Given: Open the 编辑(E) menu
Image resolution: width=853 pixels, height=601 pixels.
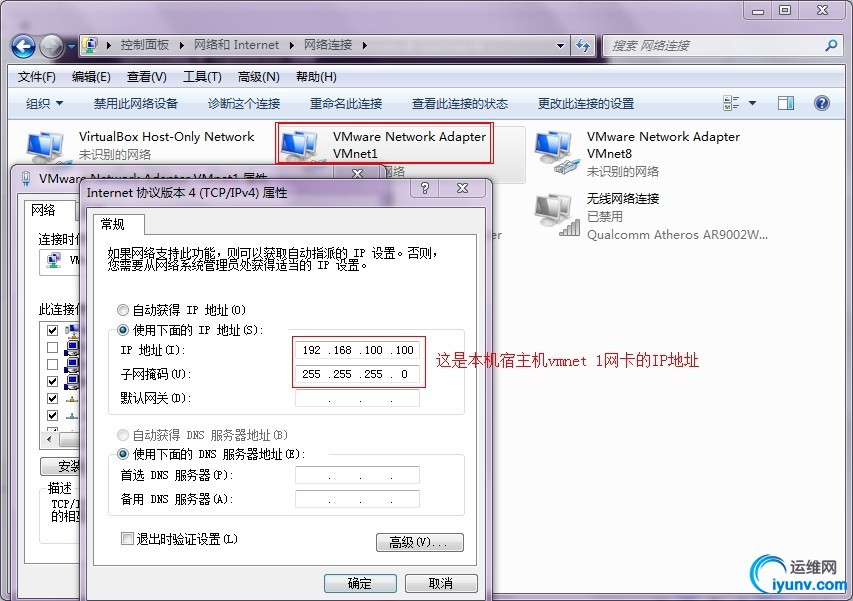Looking at the screenshot, I should tap(91, 77).
